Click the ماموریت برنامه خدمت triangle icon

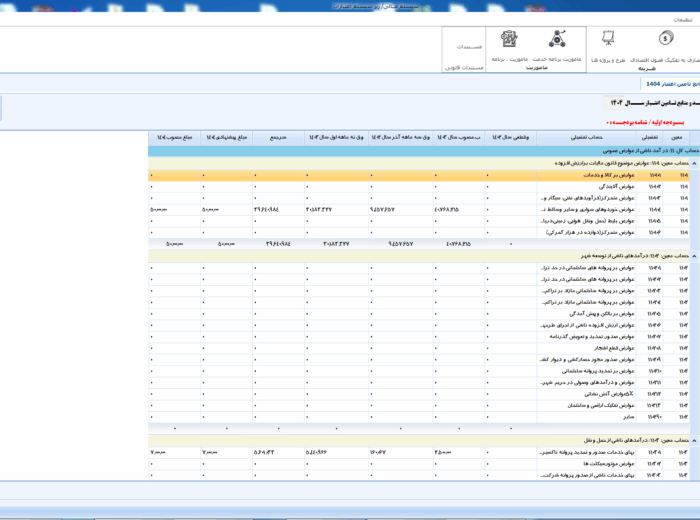[x=557, y=41]
